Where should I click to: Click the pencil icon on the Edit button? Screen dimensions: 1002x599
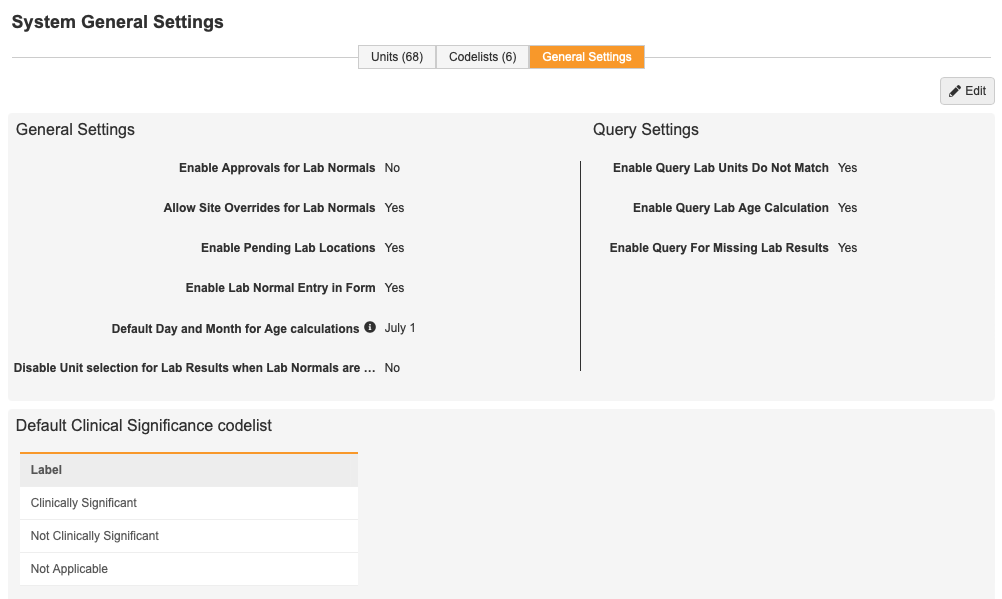coord(955,91)
